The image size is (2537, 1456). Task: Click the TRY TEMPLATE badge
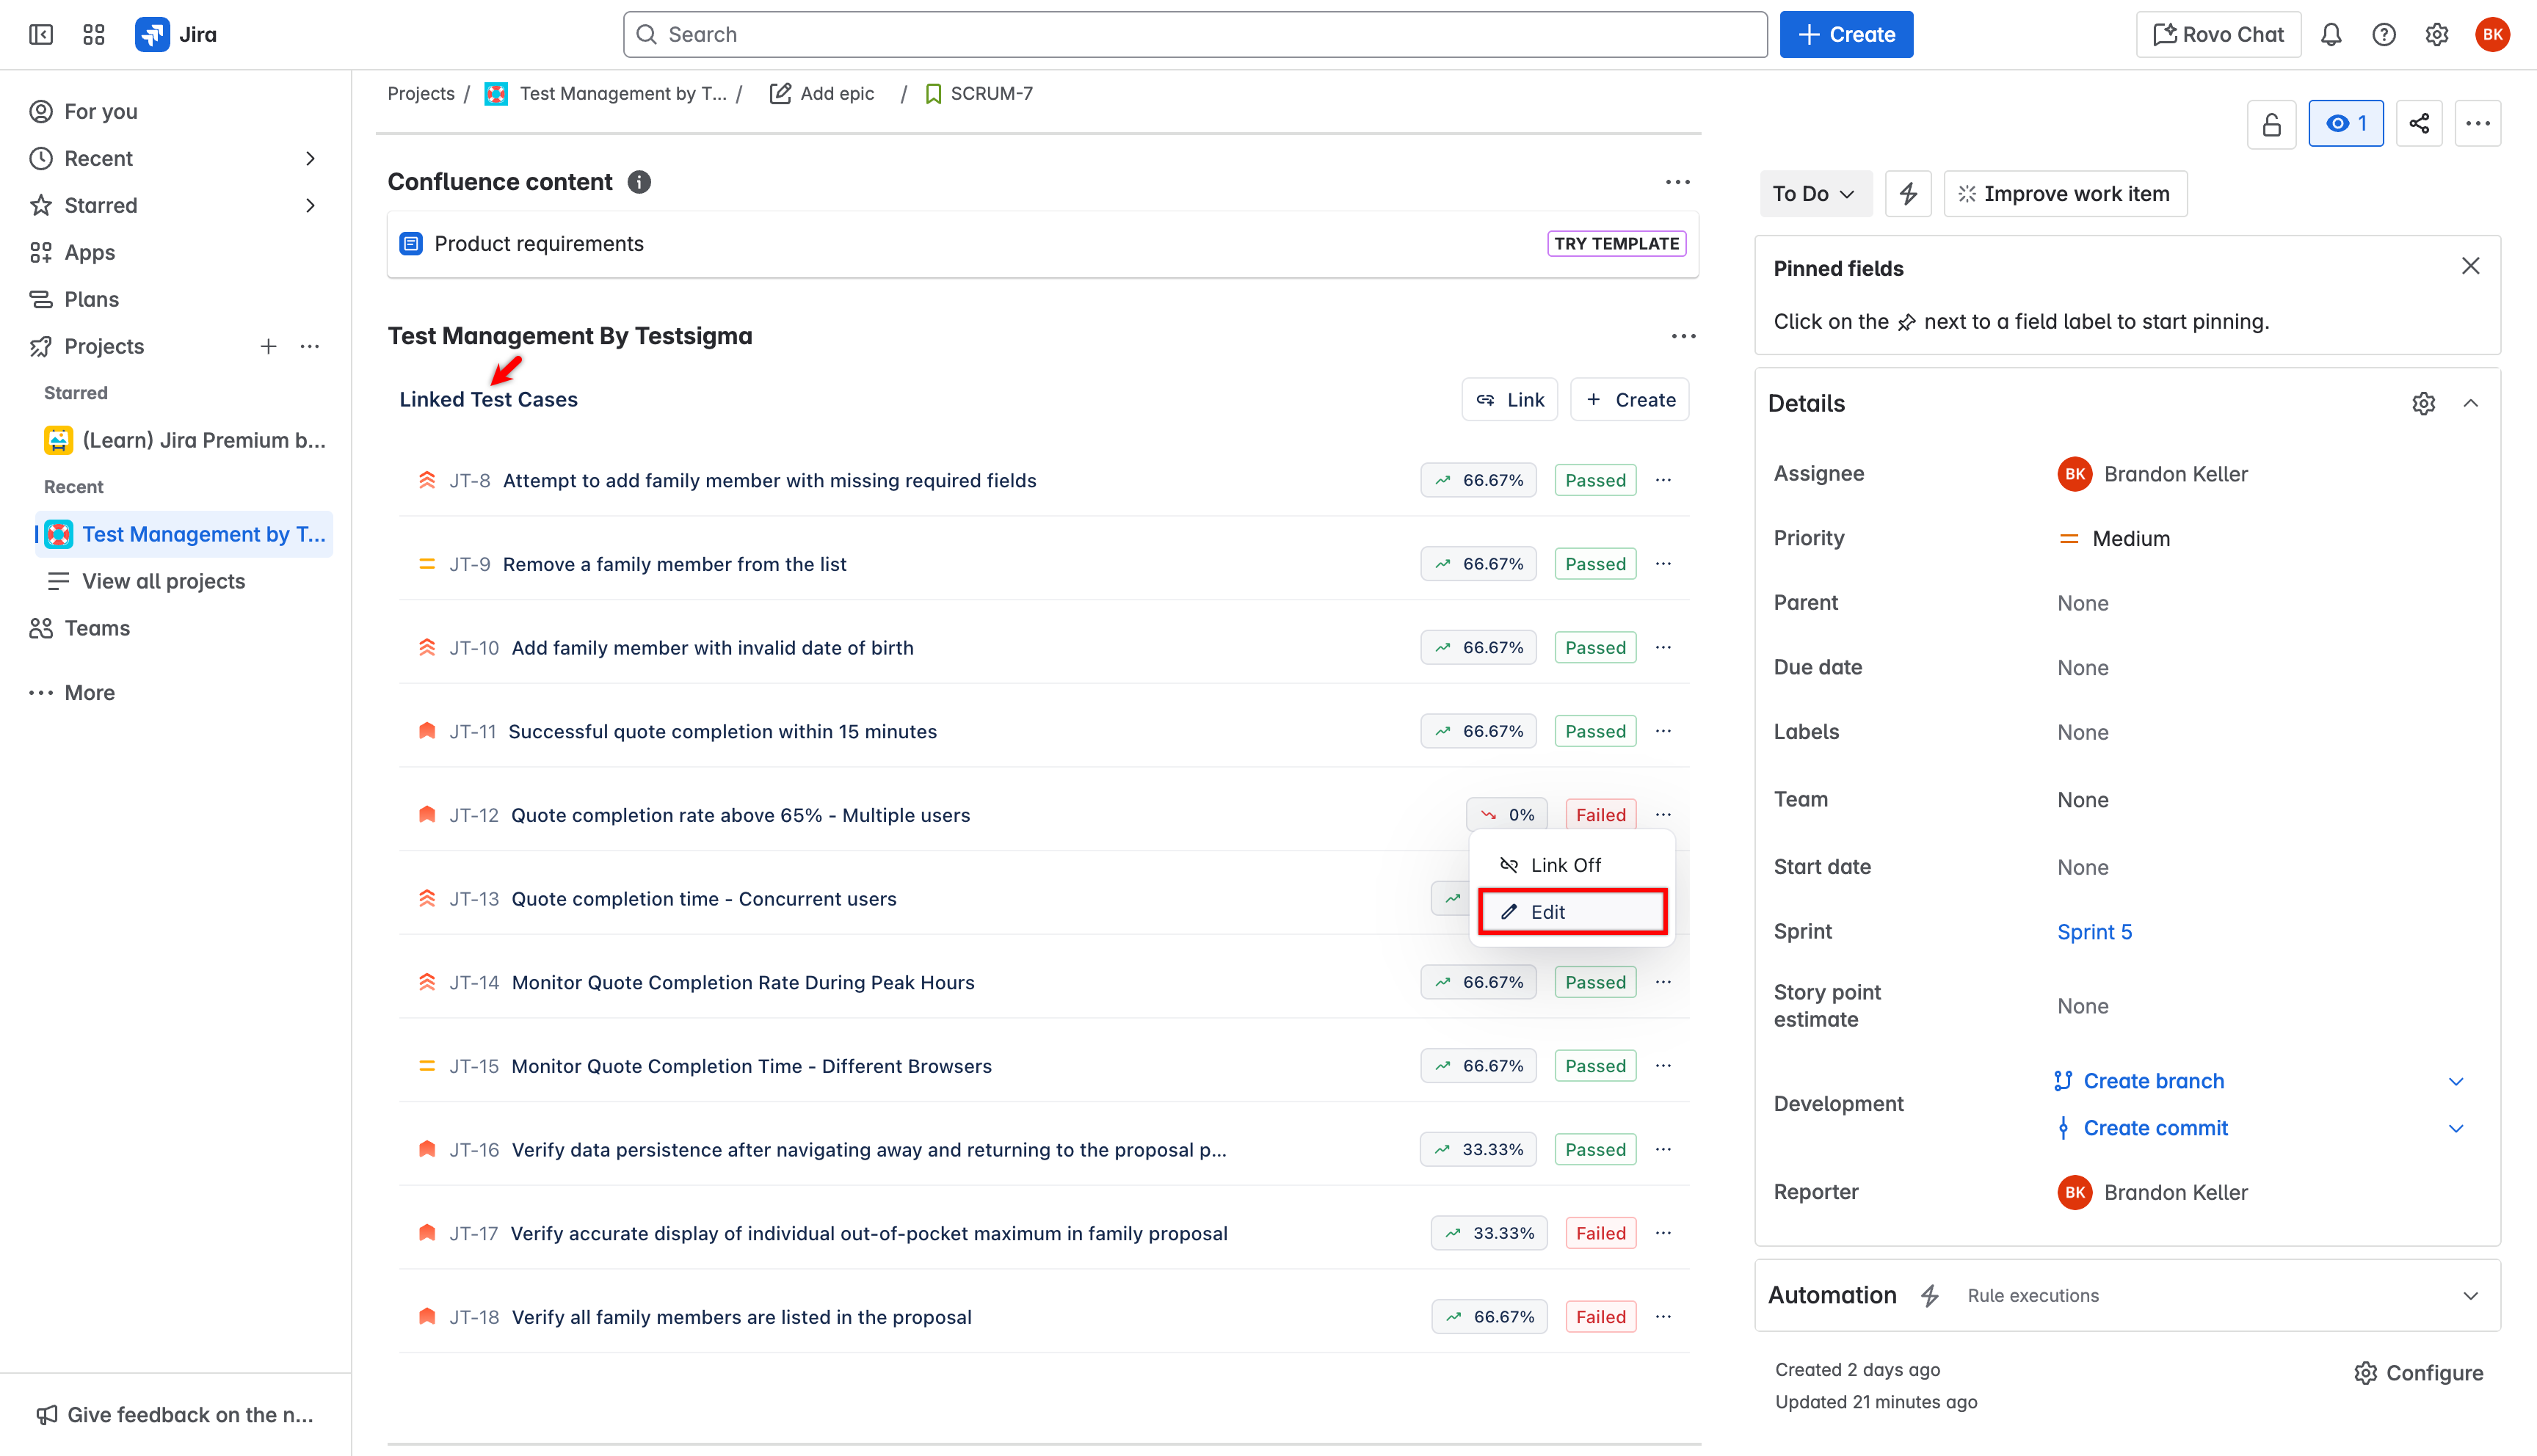(x=1616, y=244)
